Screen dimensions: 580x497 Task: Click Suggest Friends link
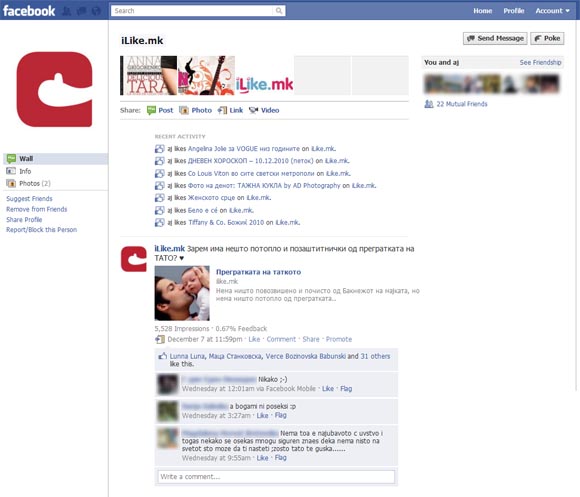[29, 199]
